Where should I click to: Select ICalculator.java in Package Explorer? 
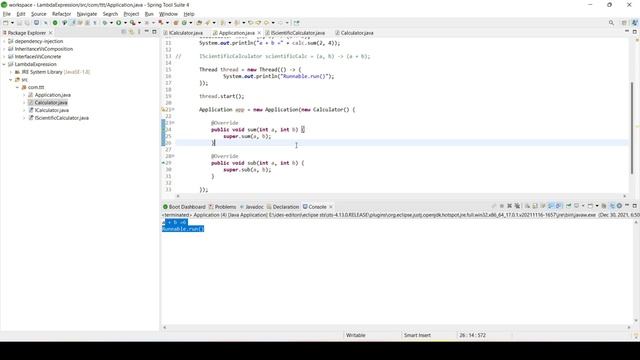pos(51,110)
